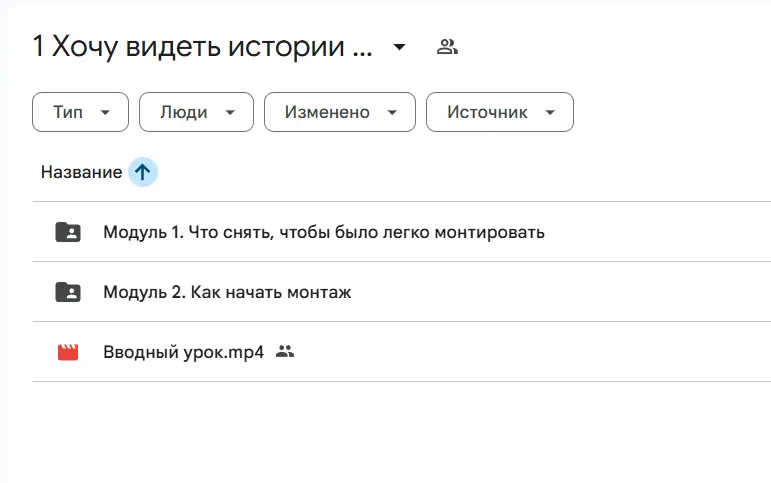Click the red video icon of Вводный урок.mp4
771x483 pixels.
[x=68, y=352]
